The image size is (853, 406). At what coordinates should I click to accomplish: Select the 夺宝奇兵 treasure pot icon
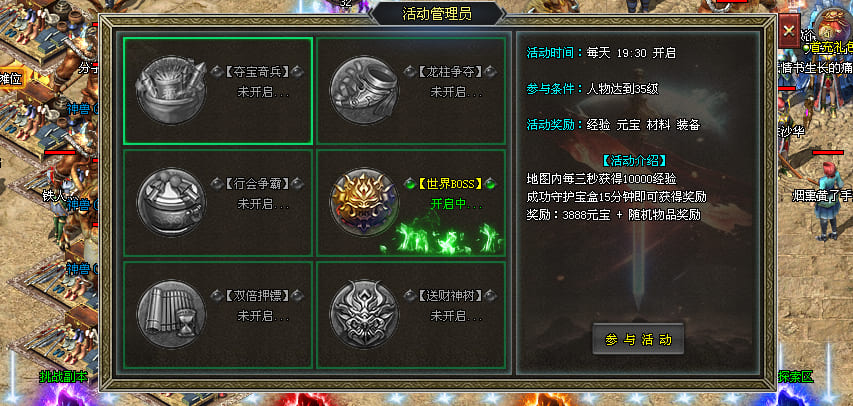171,90
